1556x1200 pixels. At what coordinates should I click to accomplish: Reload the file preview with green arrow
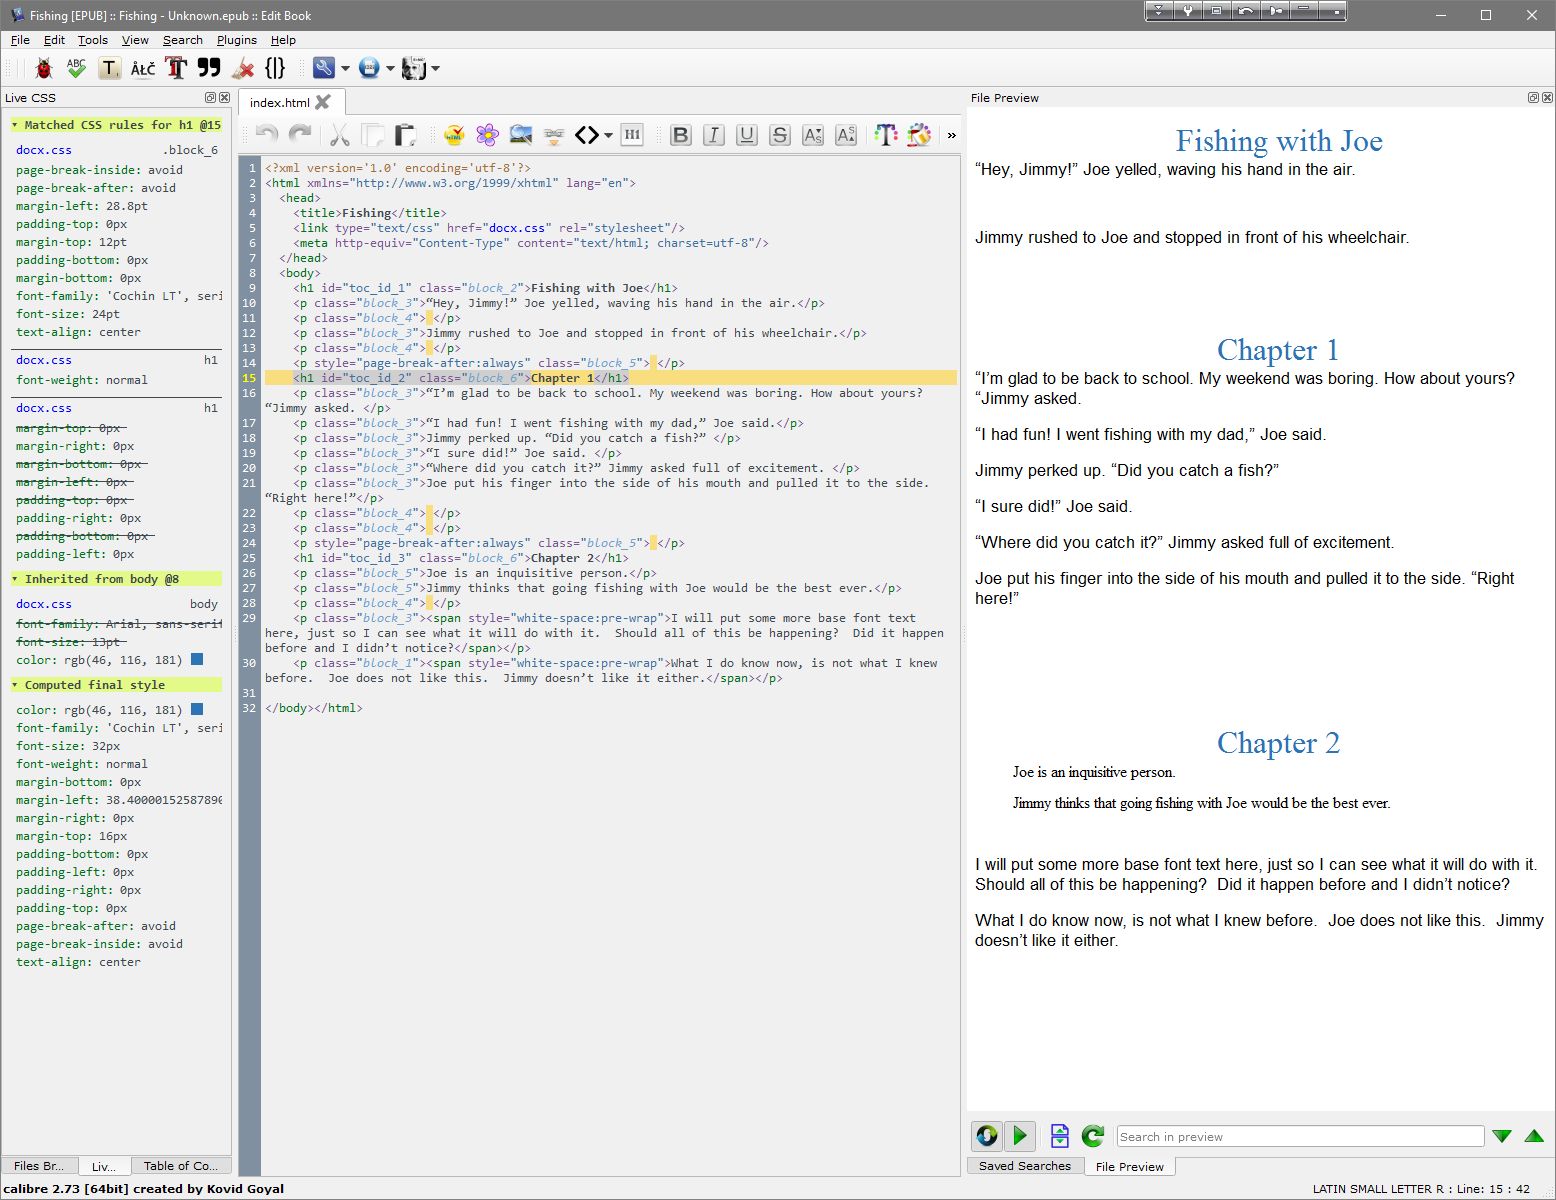coord(1093,1136)
